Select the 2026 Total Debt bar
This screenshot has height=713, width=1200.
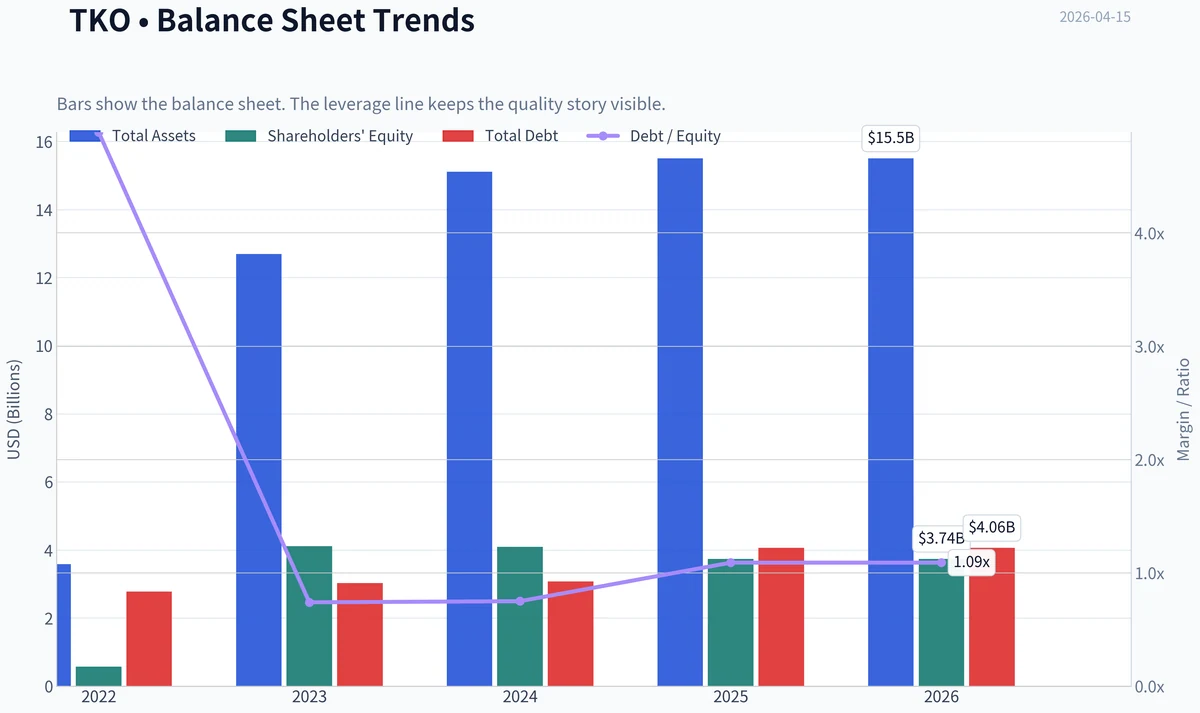(x=992, y=617)
